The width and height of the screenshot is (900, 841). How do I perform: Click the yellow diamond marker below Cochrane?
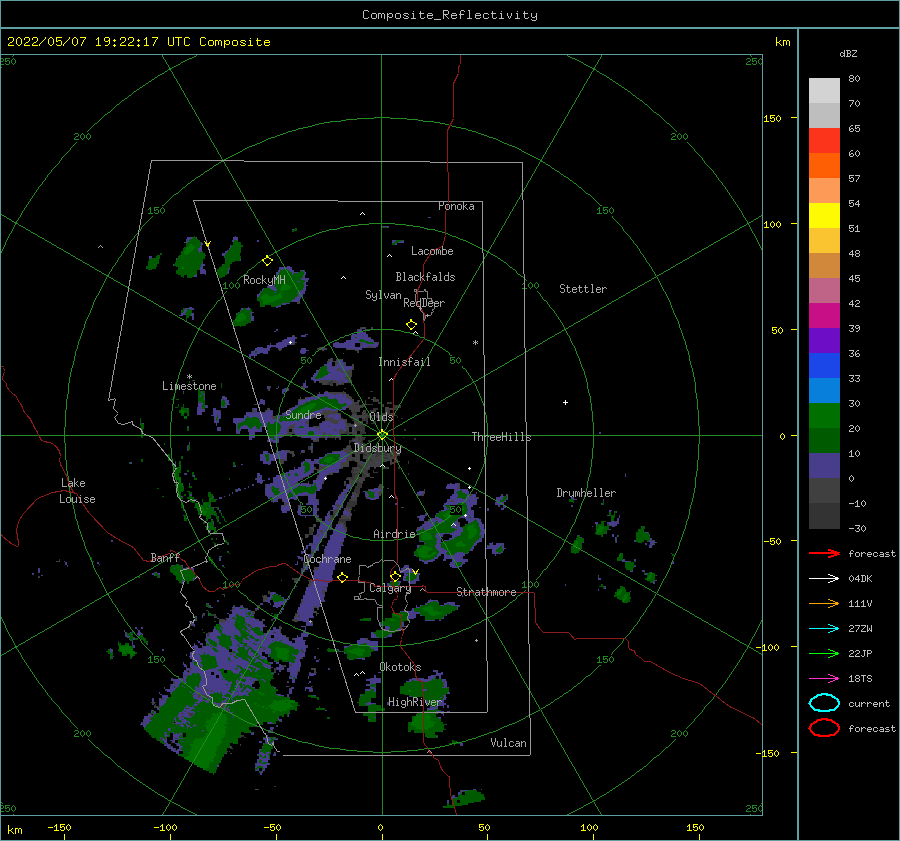coord(342,578)
